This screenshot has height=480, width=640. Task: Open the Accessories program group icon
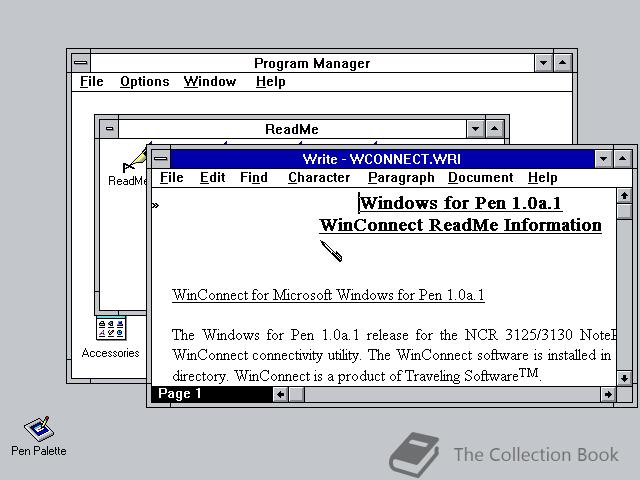coord(111,338)
